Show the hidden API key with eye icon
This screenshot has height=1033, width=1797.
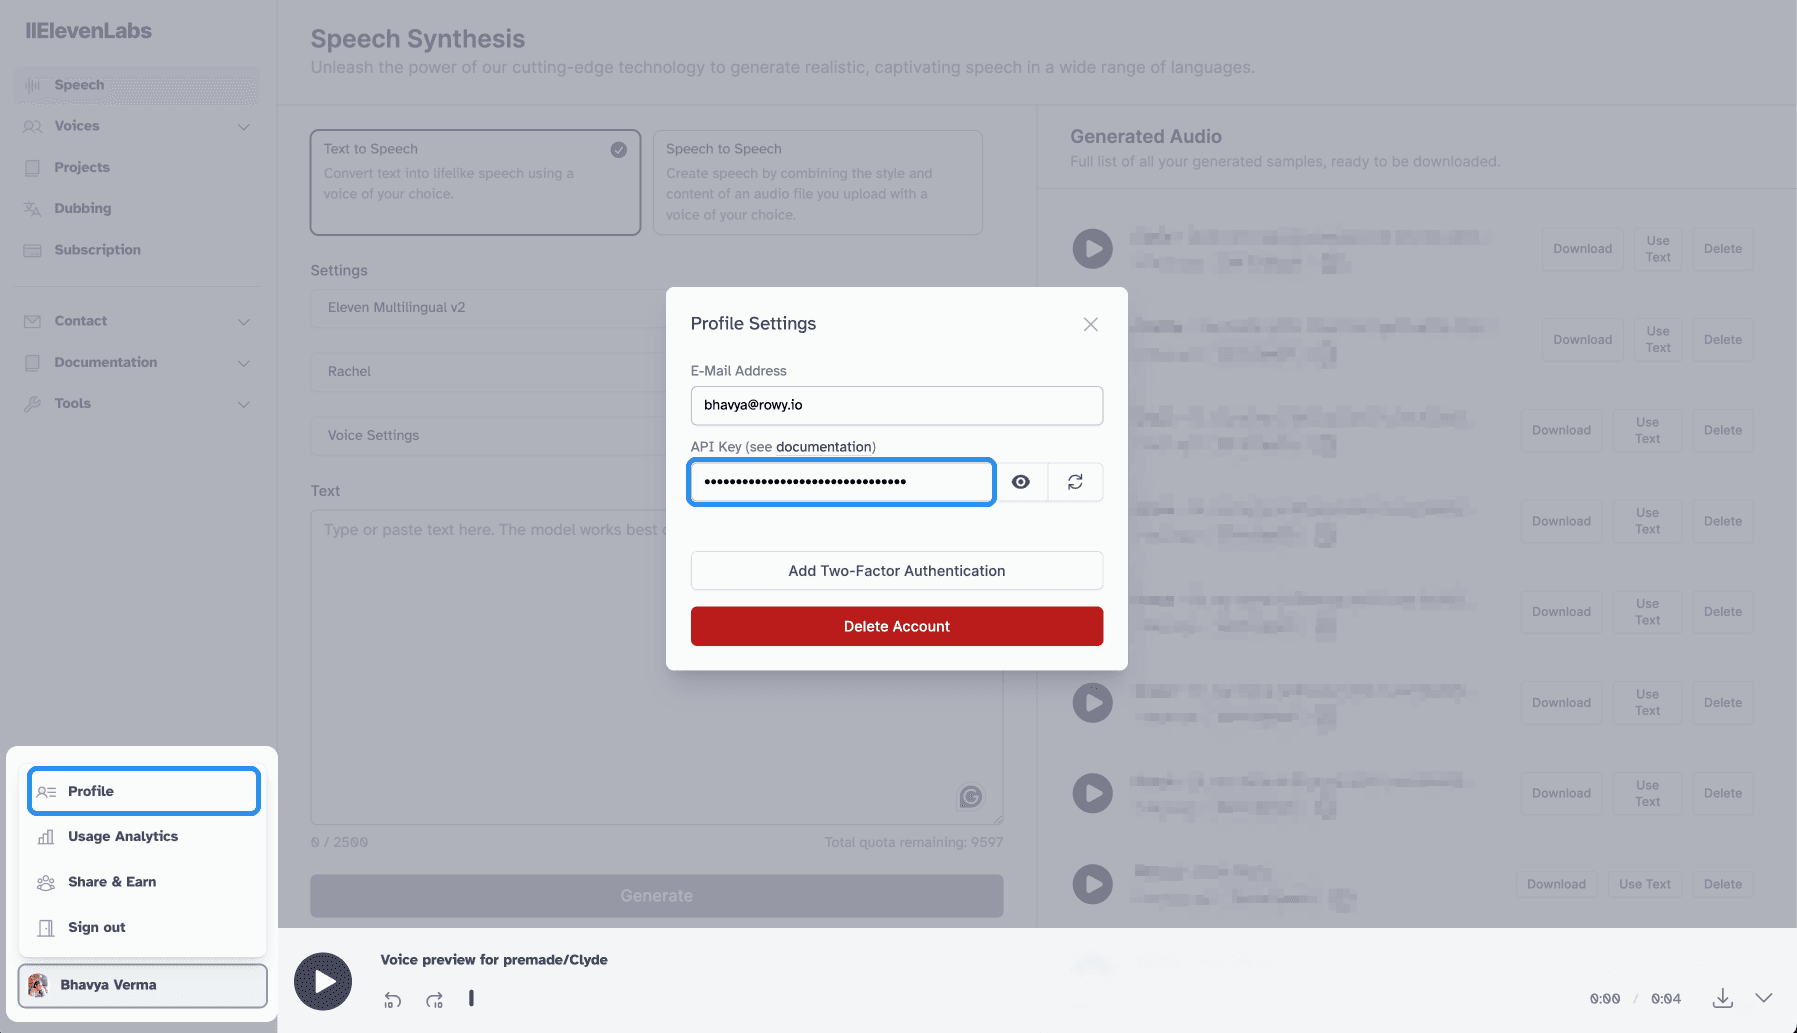tap(1020, 482)
